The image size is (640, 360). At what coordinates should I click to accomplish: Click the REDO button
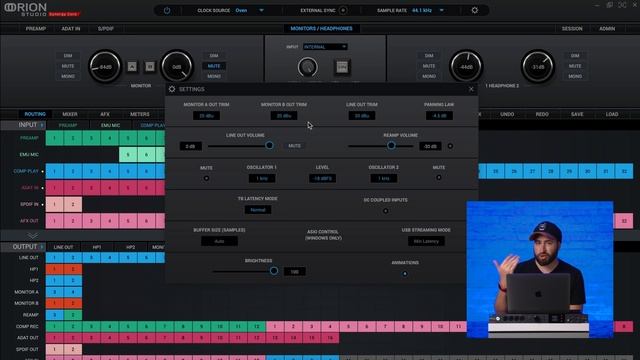[542, 114]
